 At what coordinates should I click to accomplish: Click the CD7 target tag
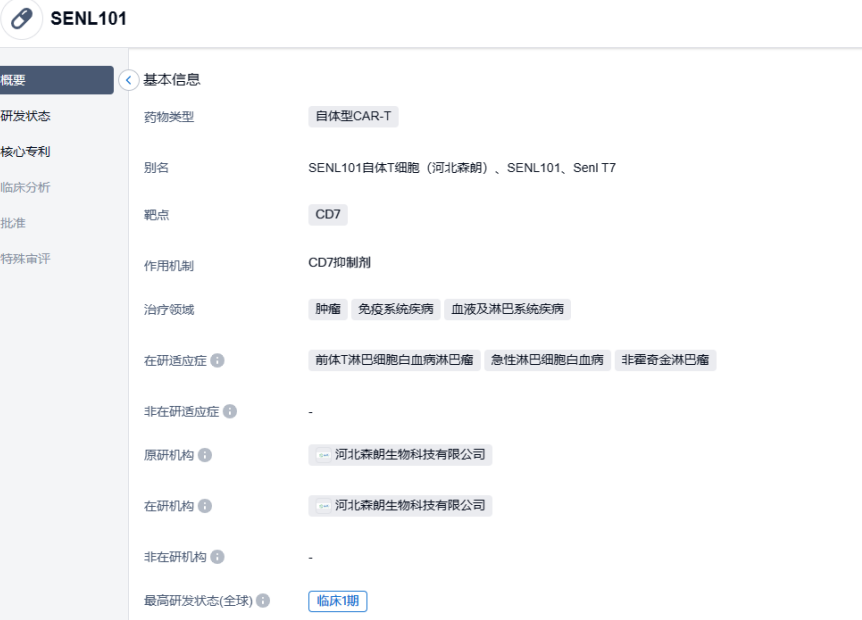pyautogui.click(x=328, y=214)
